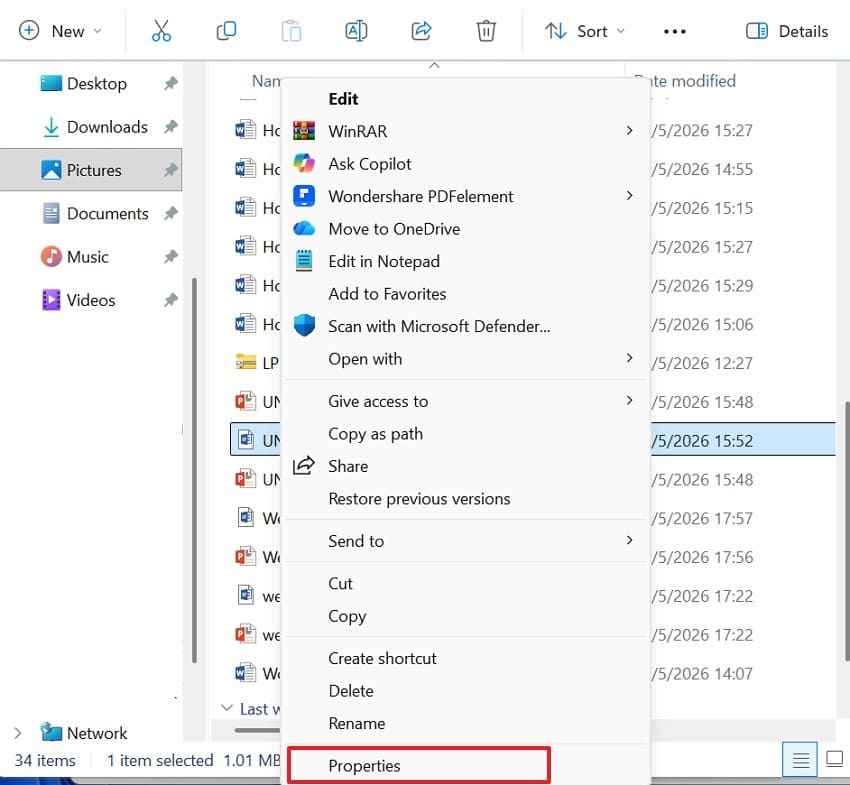Click the horizontal scrollbar under file list
Screen dimensions: 850x785
point(257,730)
